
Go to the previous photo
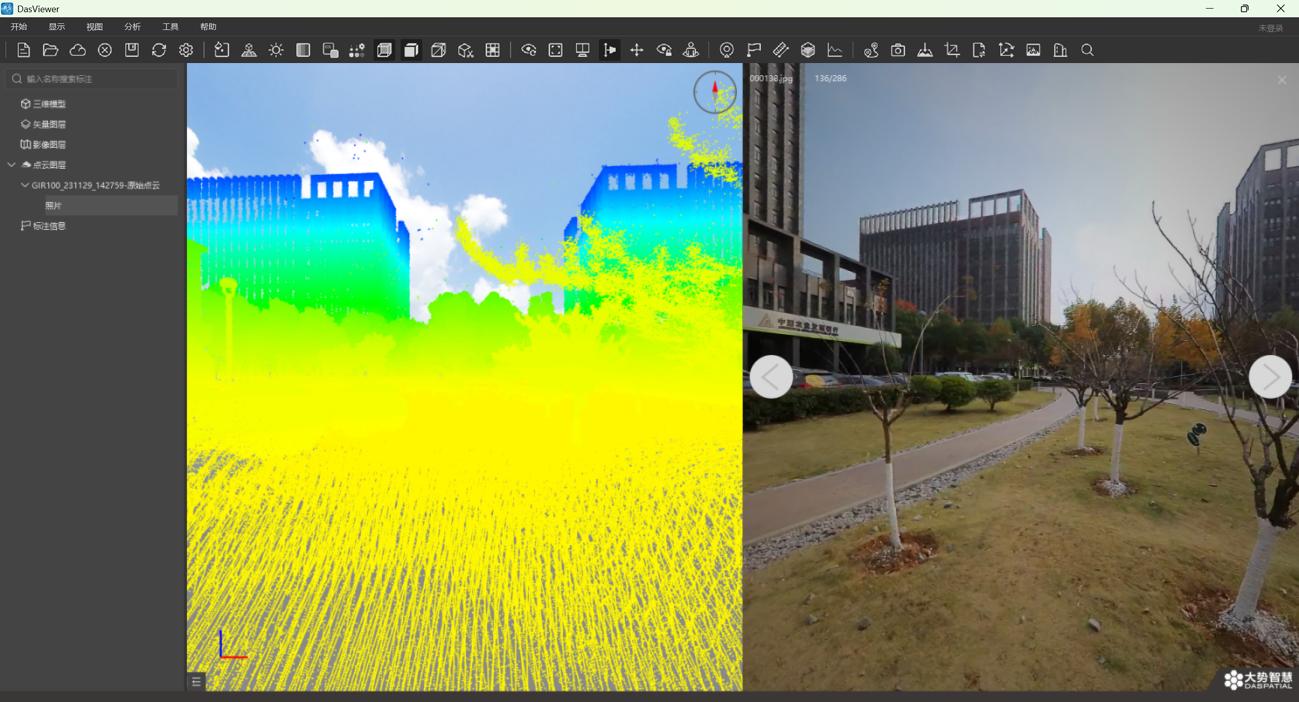click(x=771, y=377)
